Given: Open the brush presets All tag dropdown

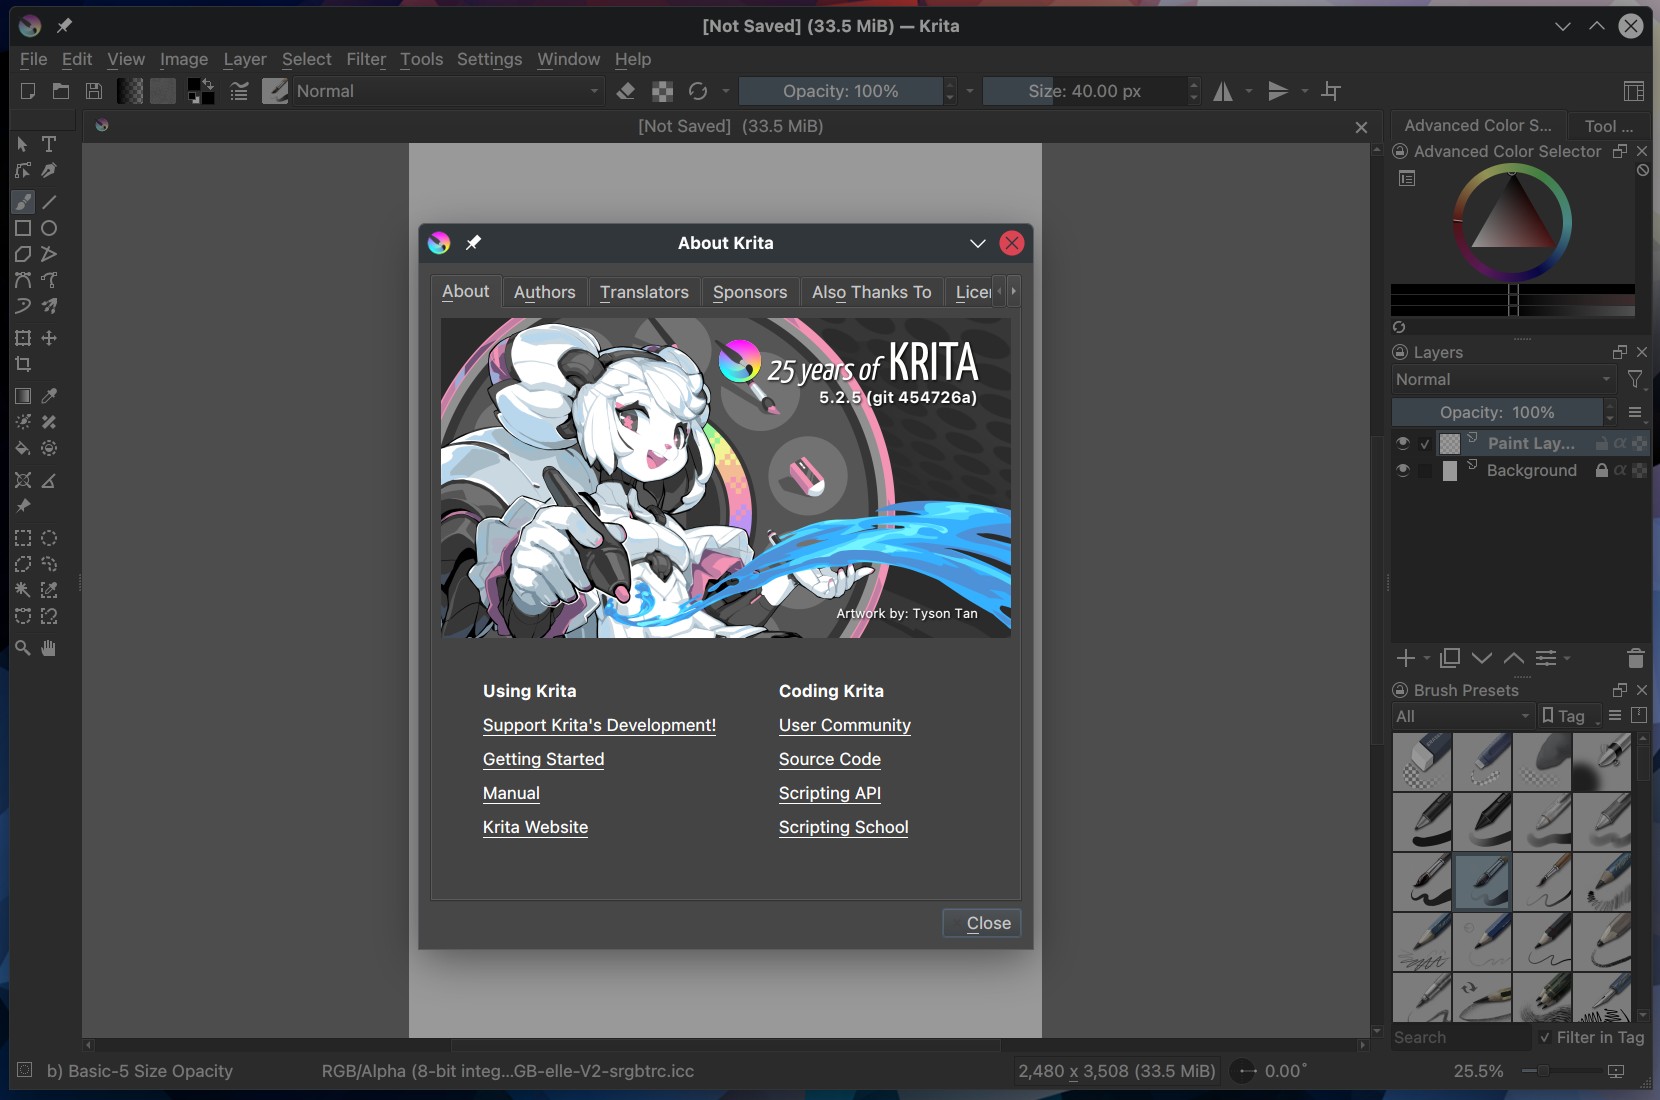Looking at the screenshot, I should (x=1462, y=716).
